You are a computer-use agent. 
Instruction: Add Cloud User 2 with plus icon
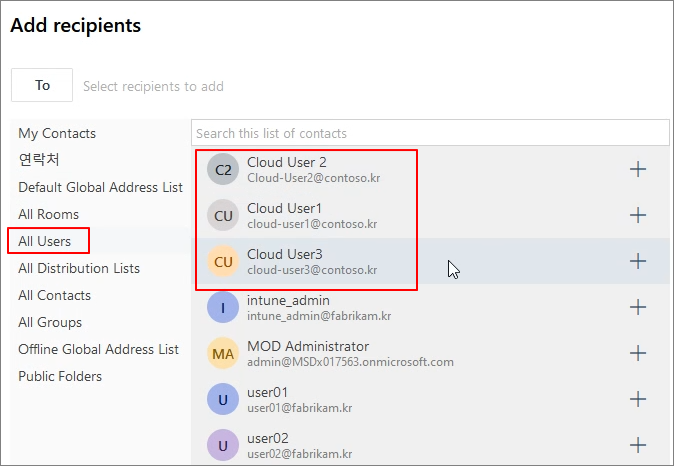[x=638, y=169]
